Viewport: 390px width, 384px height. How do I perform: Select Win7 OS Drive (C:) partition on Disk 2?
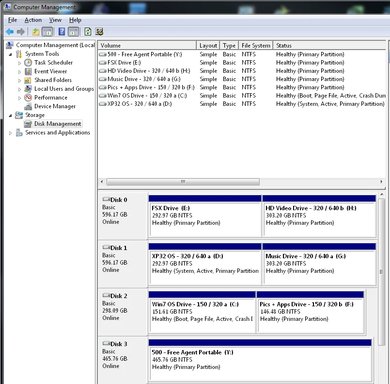pos(202,312)
